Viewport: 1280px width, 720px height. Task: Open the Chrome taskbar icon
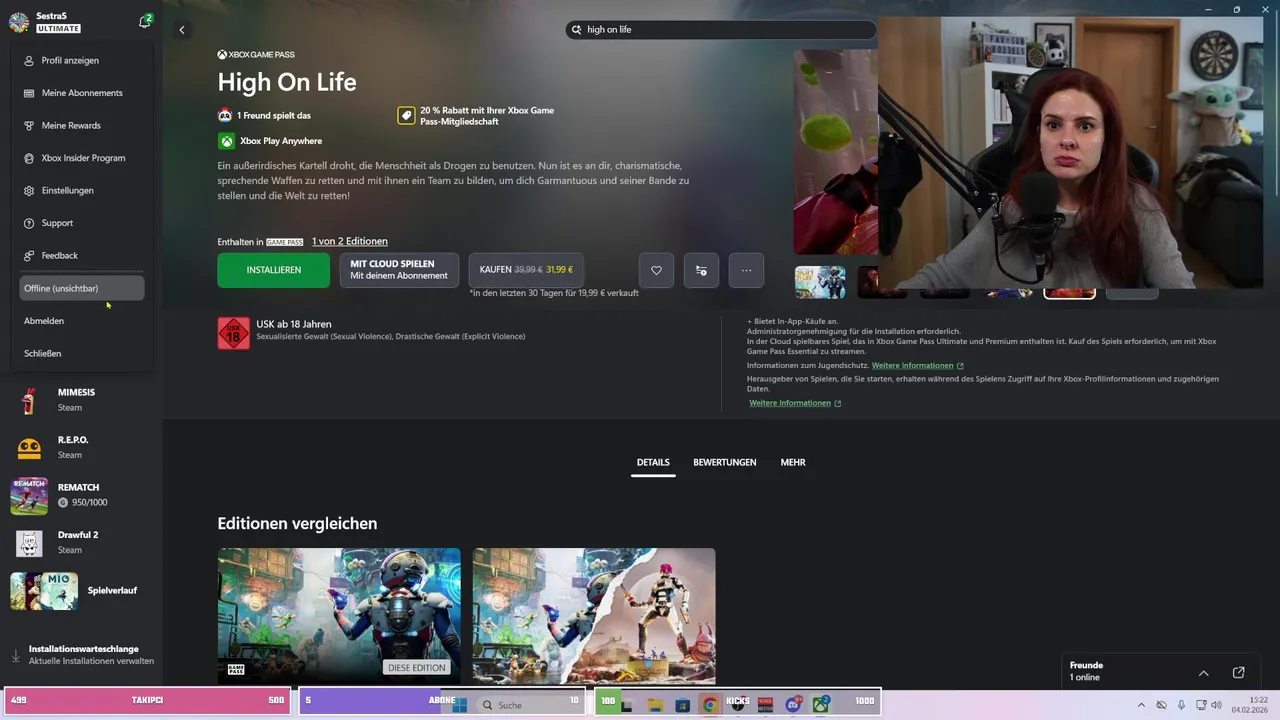pos(709,704)
